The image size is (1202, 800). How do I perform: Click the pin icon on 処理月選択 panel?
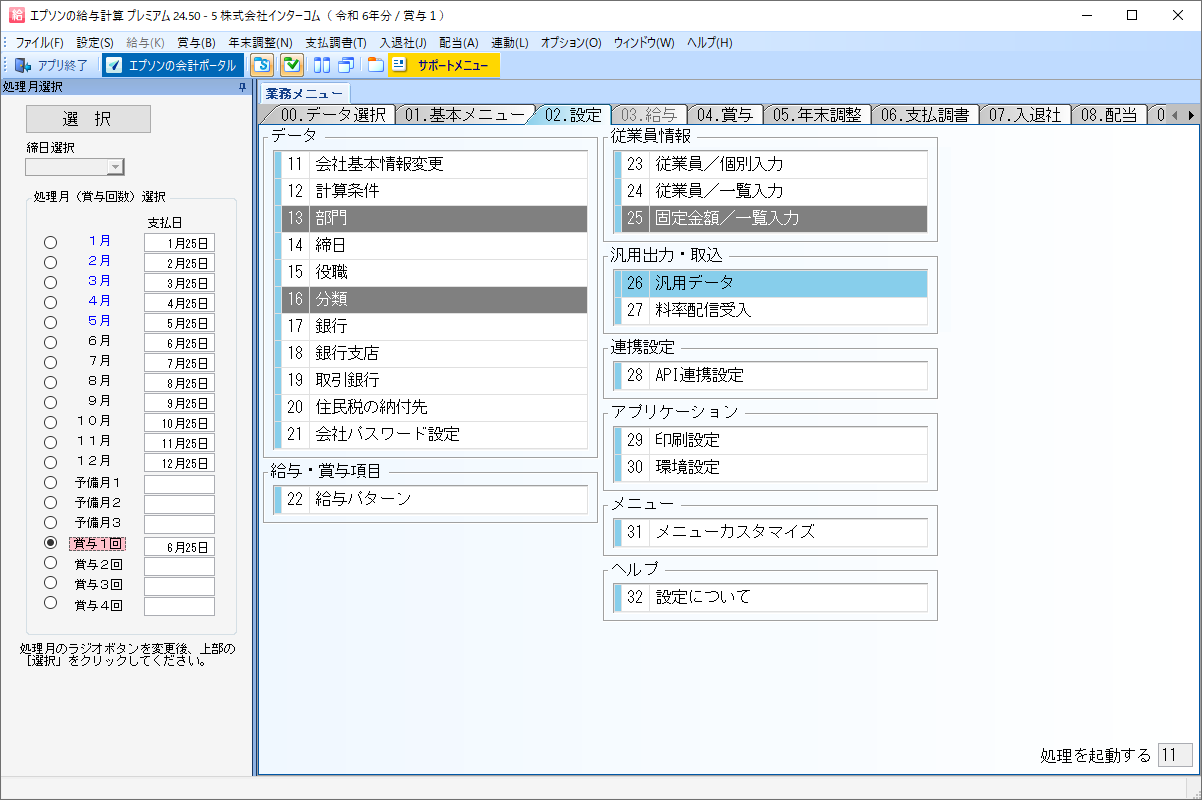pyautogui.click(x=242, y=88)
